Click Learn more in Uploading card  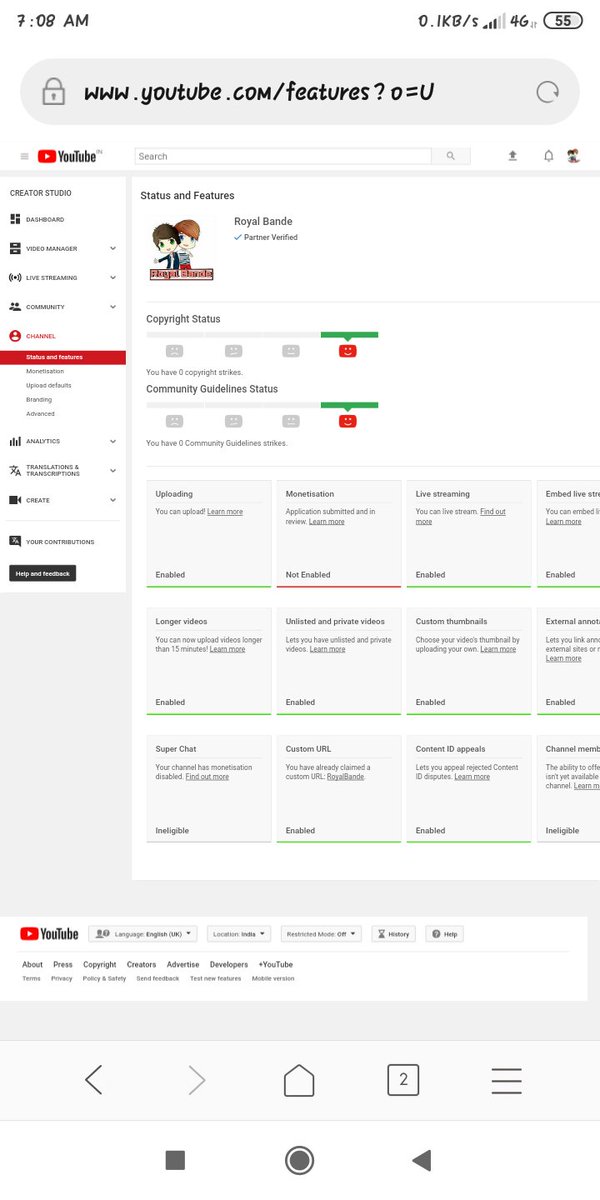tap(225, 512)
